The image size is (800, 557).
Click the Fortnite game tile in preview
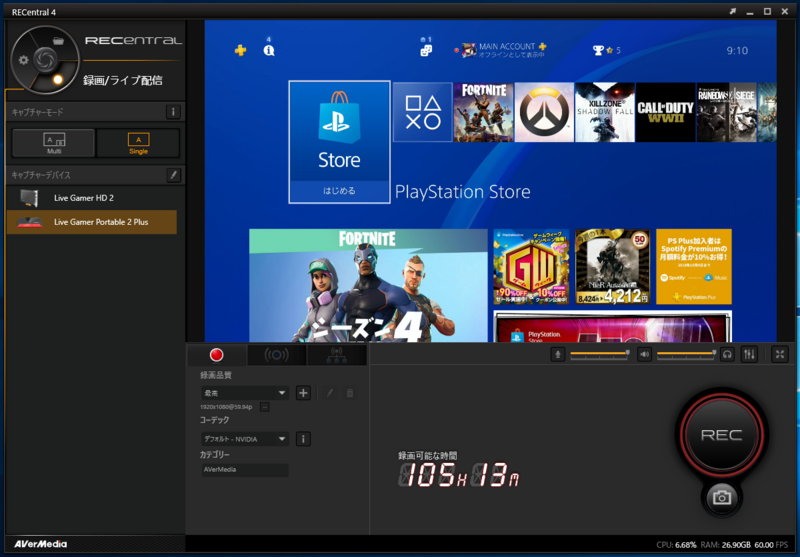coord(483,112)
